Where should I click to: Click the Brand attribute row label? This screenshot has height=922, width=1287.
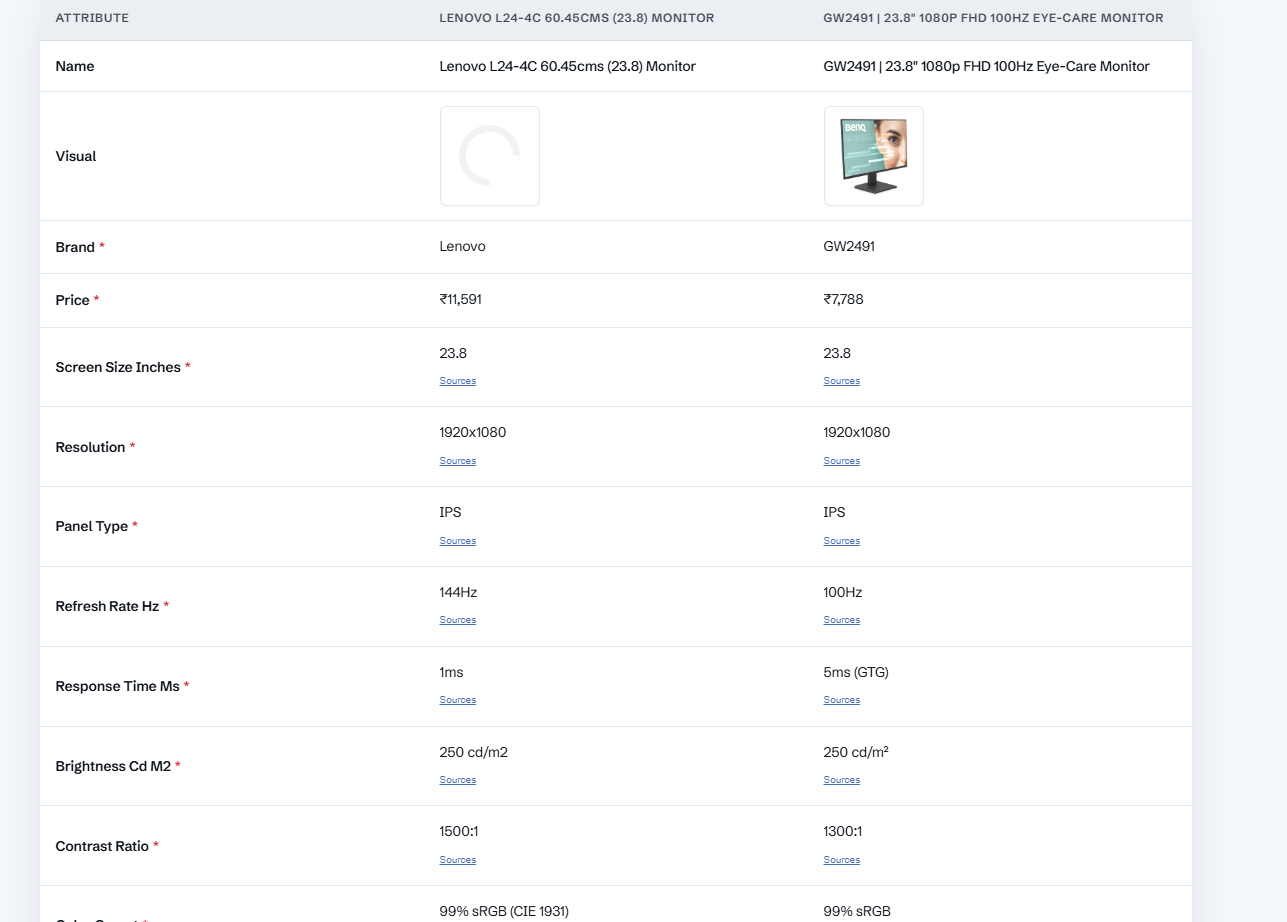[74, 246]
